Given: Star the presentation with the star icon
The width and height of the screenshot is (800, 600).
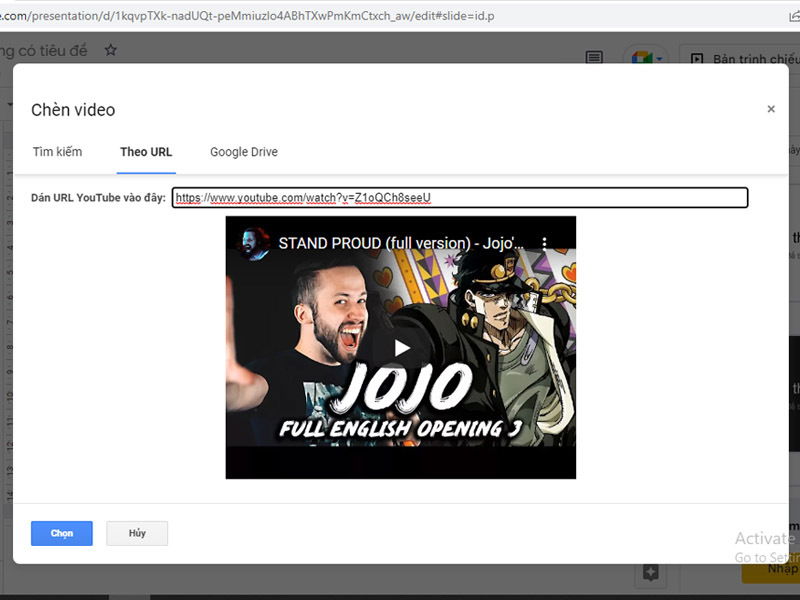Looking at the screenshot, I should (111, 50).
